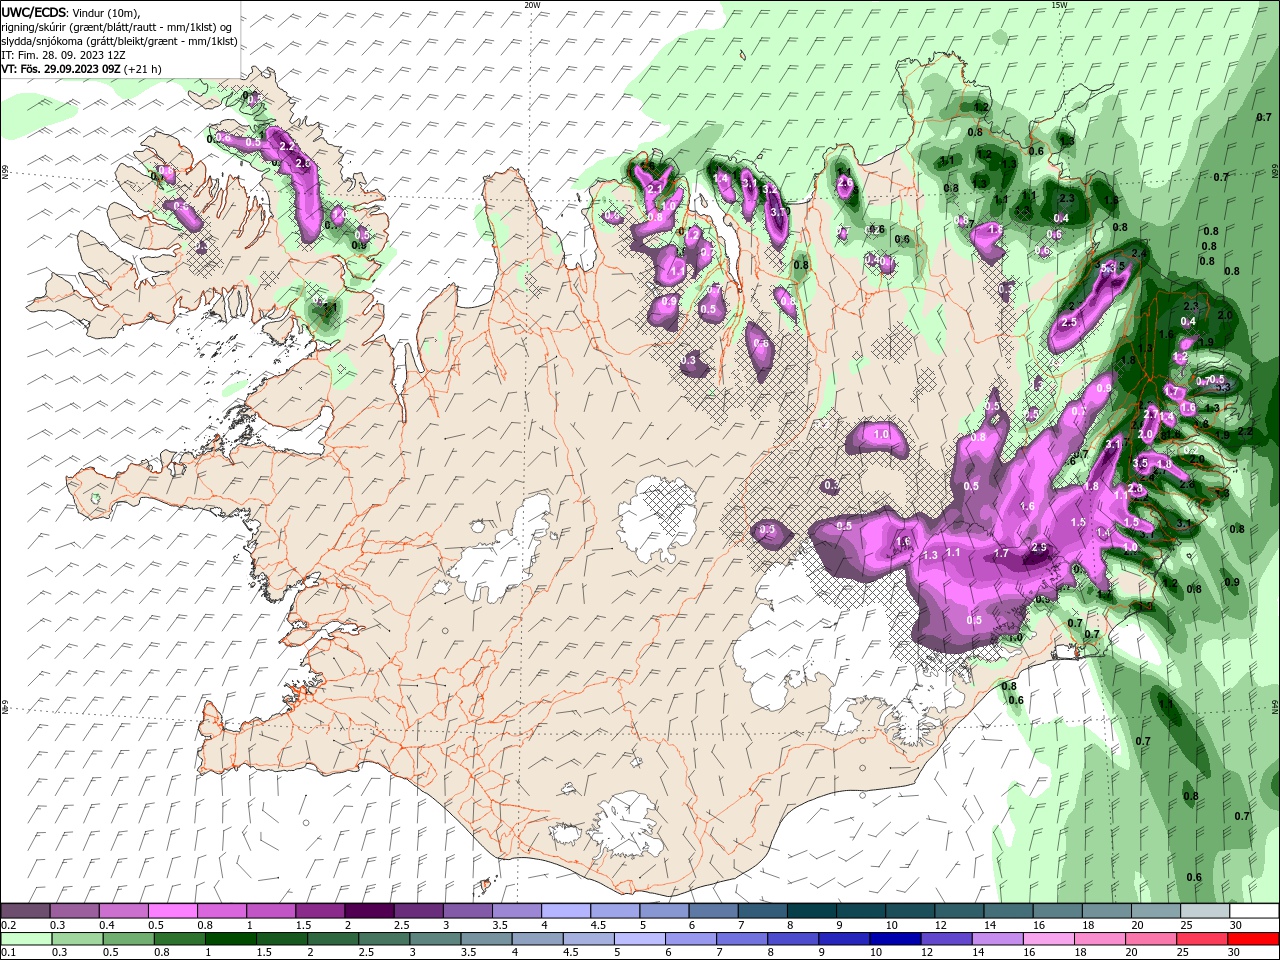This screenshot has width=1280, height=960.
Task: Click the lower legend swatch between 3 and 3.5
Action: click(435, 939)
